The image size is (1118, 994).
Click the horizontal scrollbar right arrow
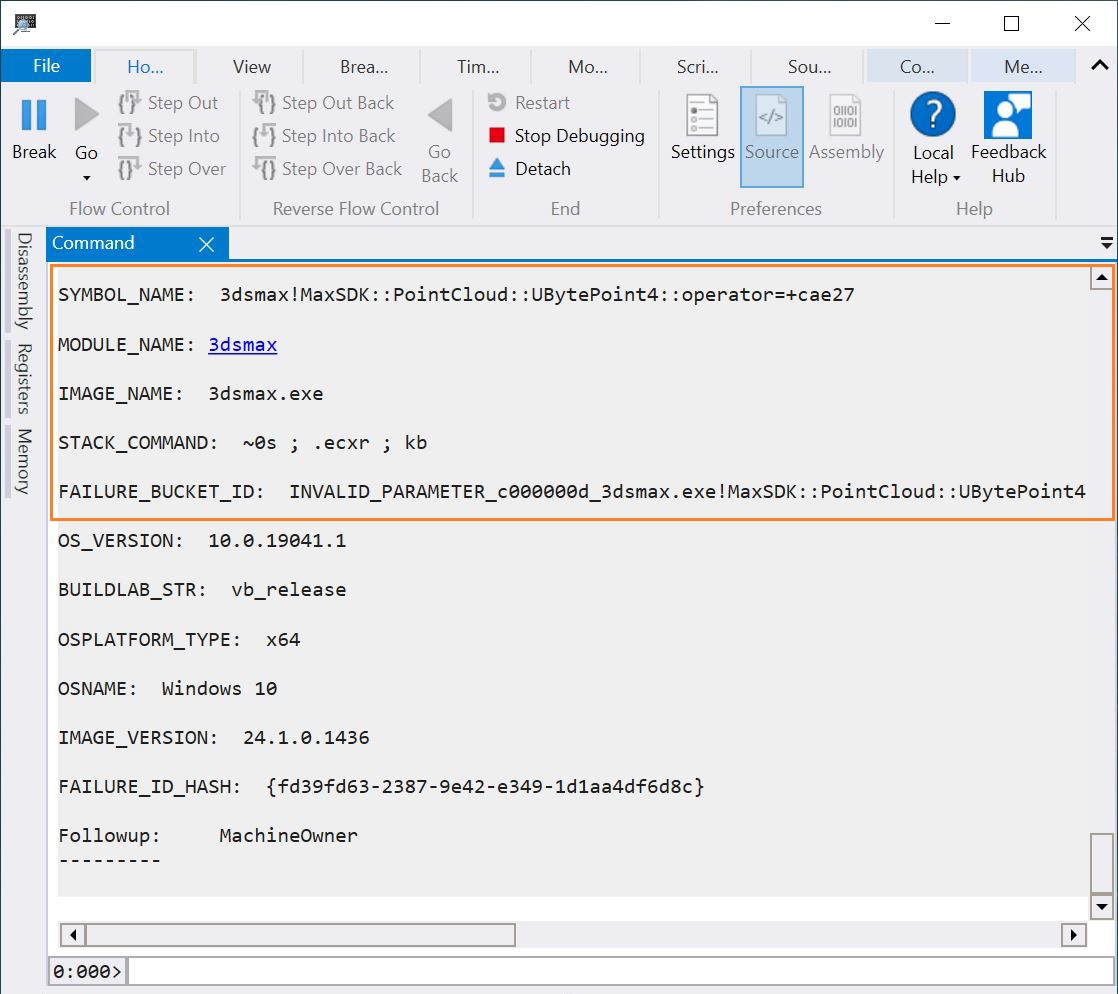(1073, 934)
